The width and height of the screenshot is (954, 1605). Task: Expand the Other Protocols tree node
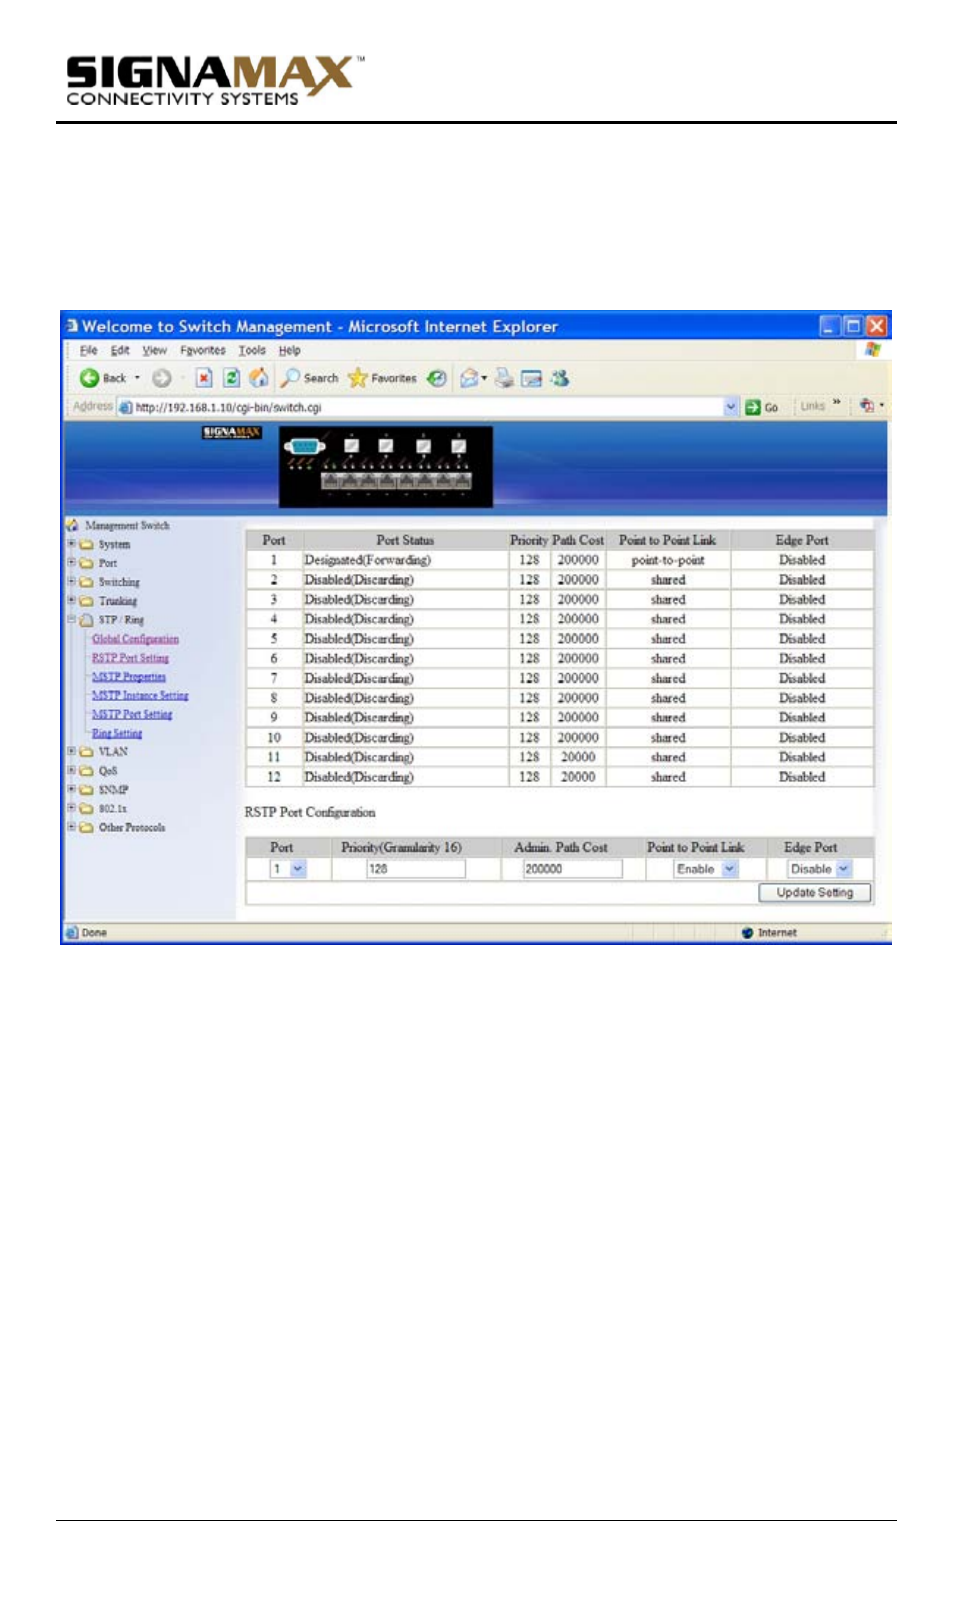[71, 827]
